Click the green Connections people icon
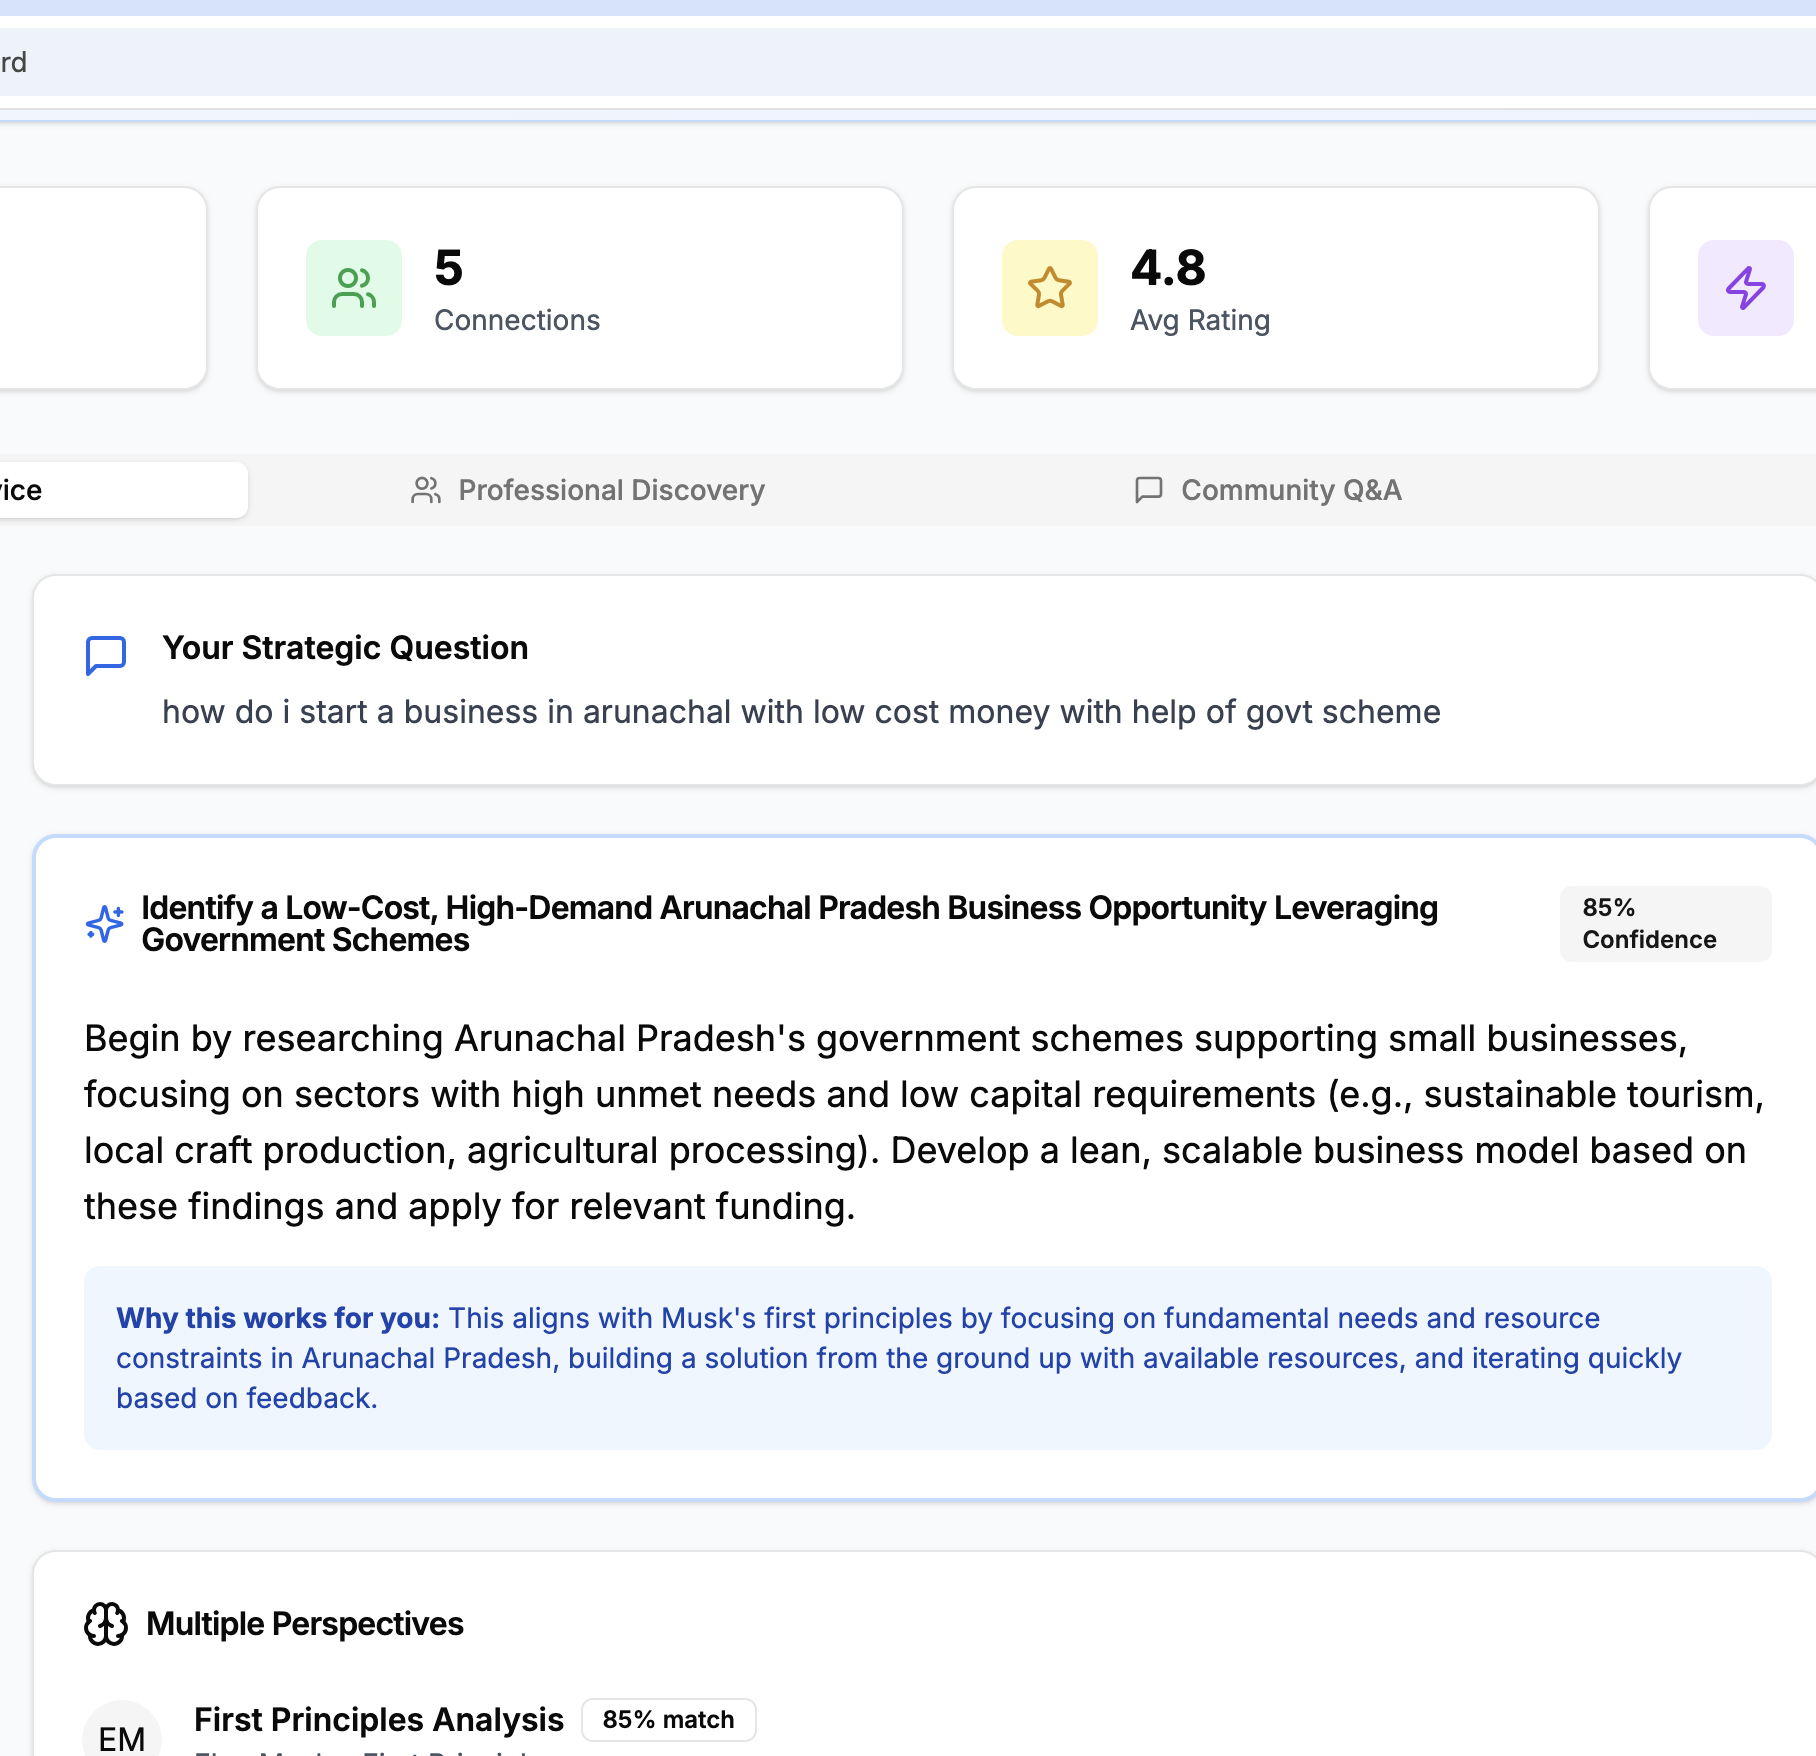1816x1756 pixels. (354, 288)
